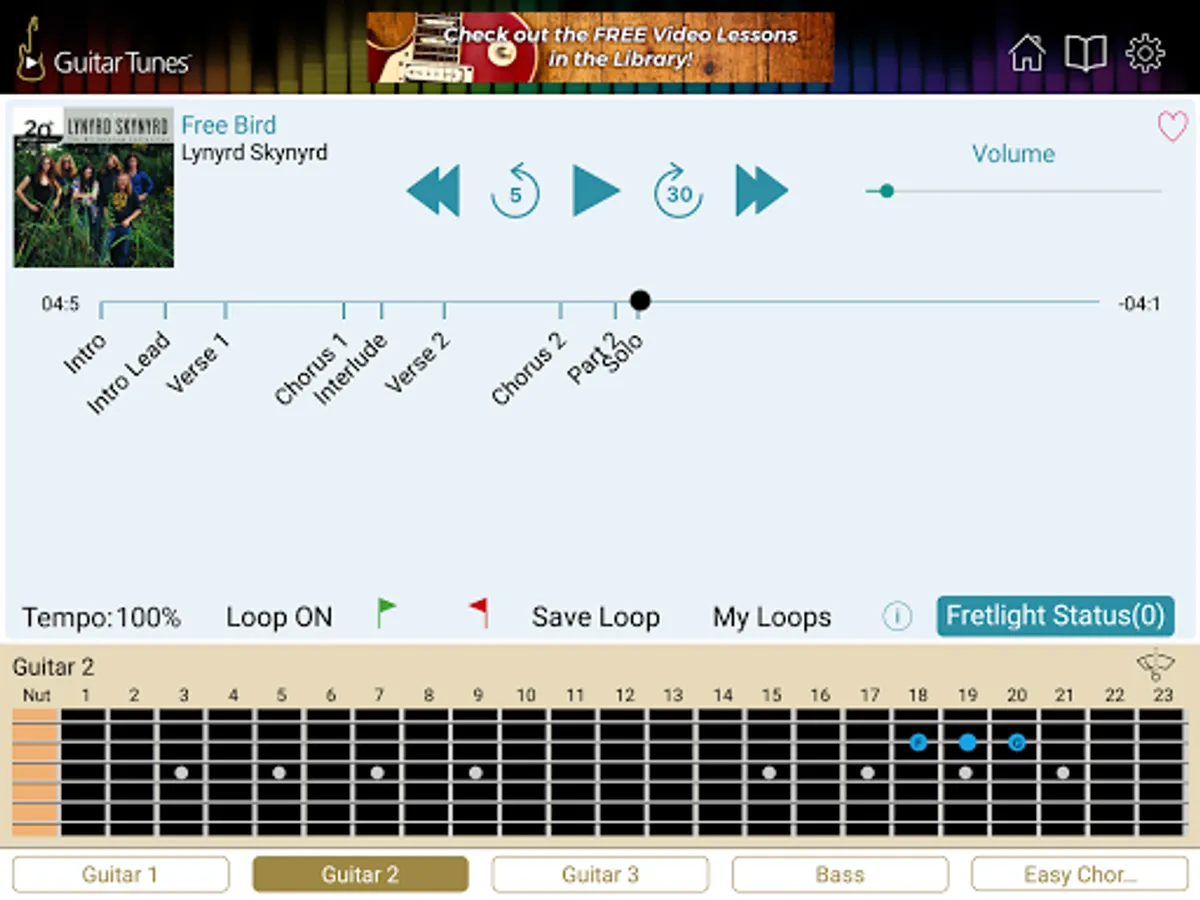Open the free video lessons banner
The height and width of the screenshot is (900, 1200).
click(x=600, y=47)
